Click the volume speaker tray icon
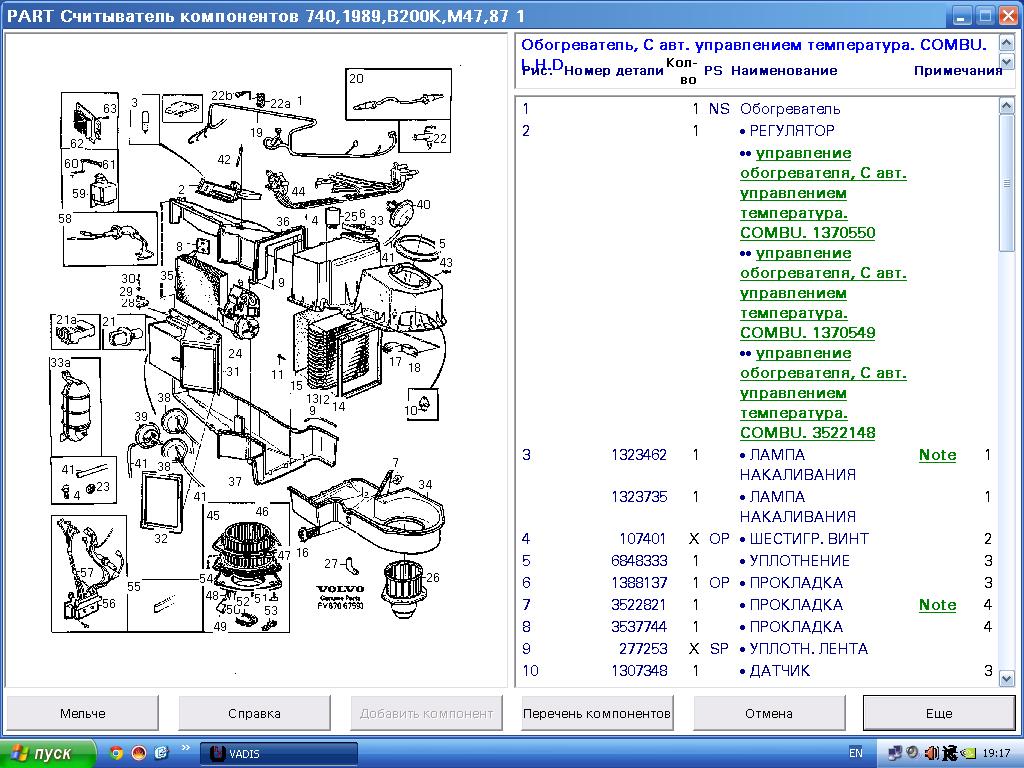 click(x=931, y=753)
